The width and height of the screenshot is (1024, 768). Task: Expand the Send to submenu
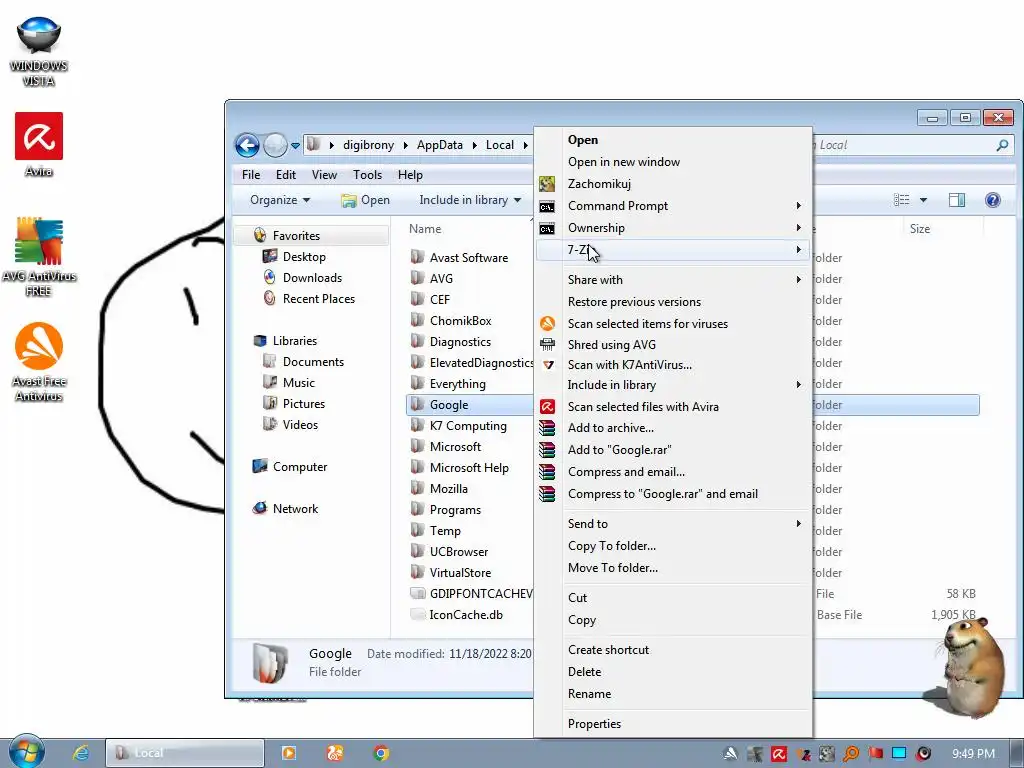click(x=673, y=524)
